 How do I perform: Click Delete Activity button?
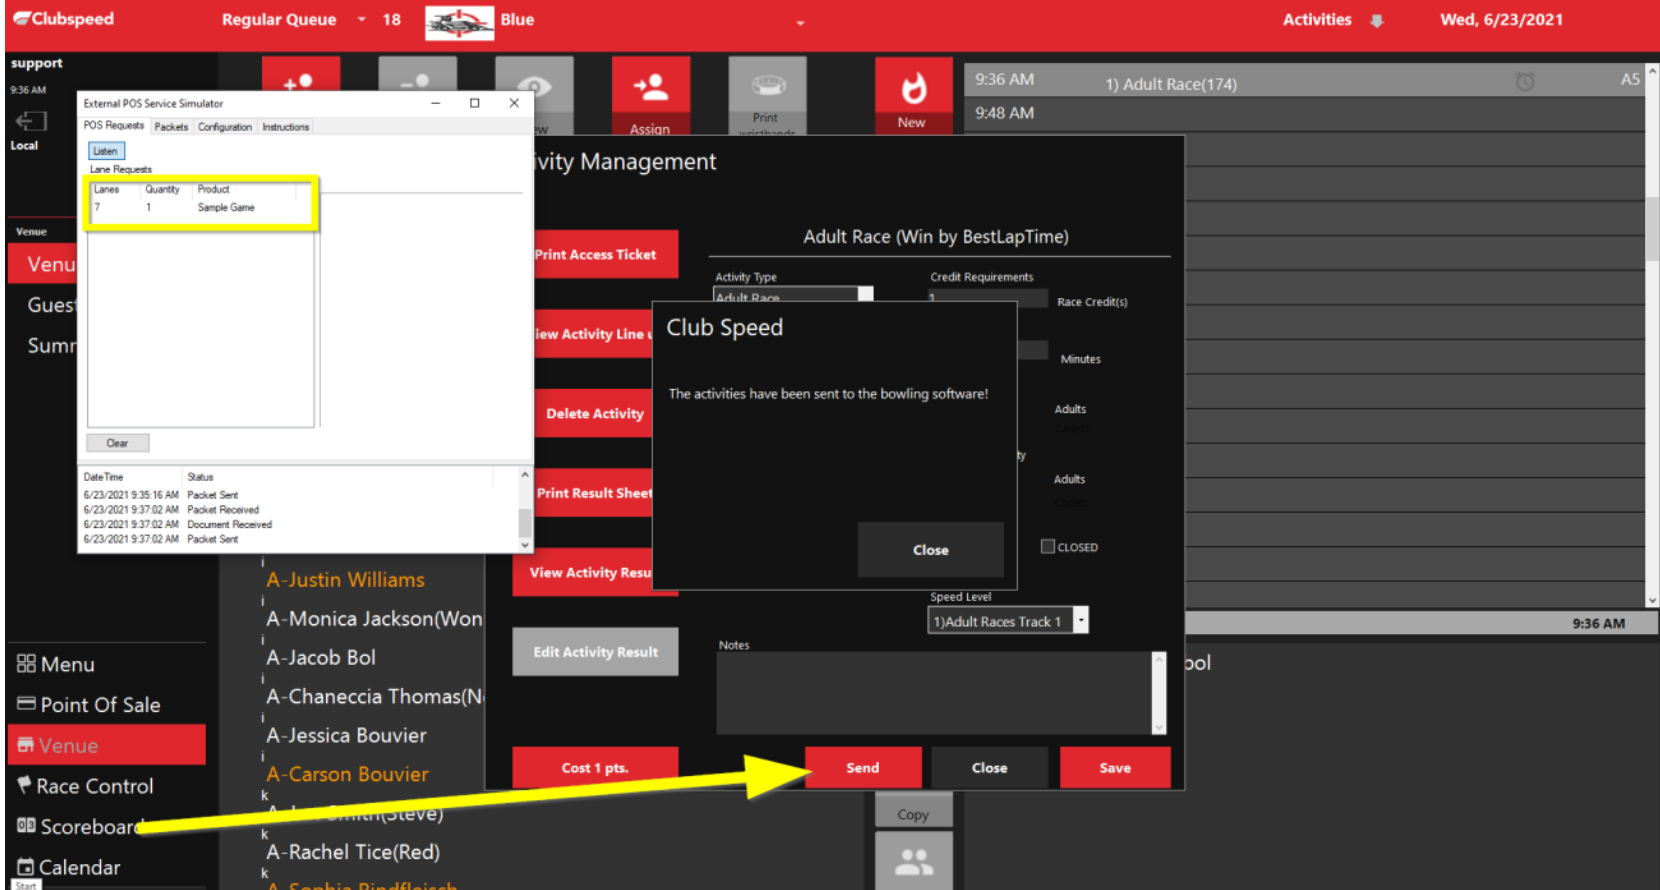point(596,413)
